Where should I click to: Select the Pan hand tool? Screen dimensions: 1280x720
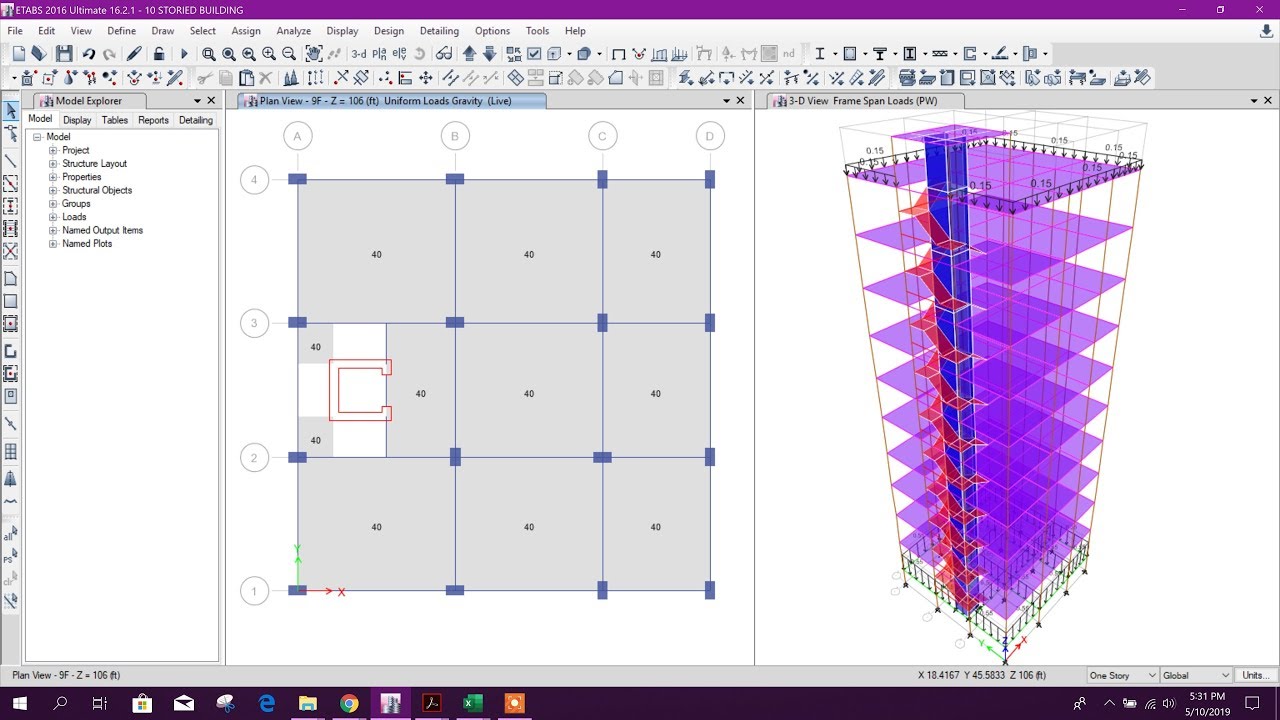tap(312, 53)
